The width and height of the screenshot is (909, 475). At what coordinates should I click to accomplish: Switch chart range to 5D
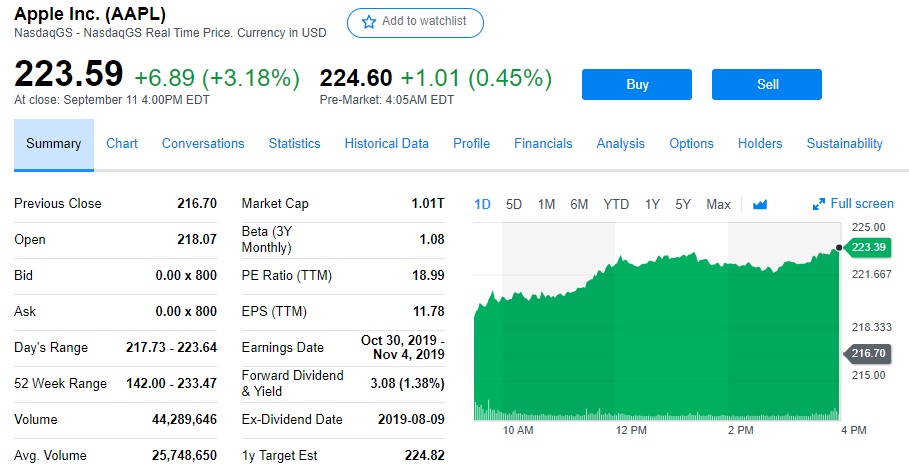514,204
